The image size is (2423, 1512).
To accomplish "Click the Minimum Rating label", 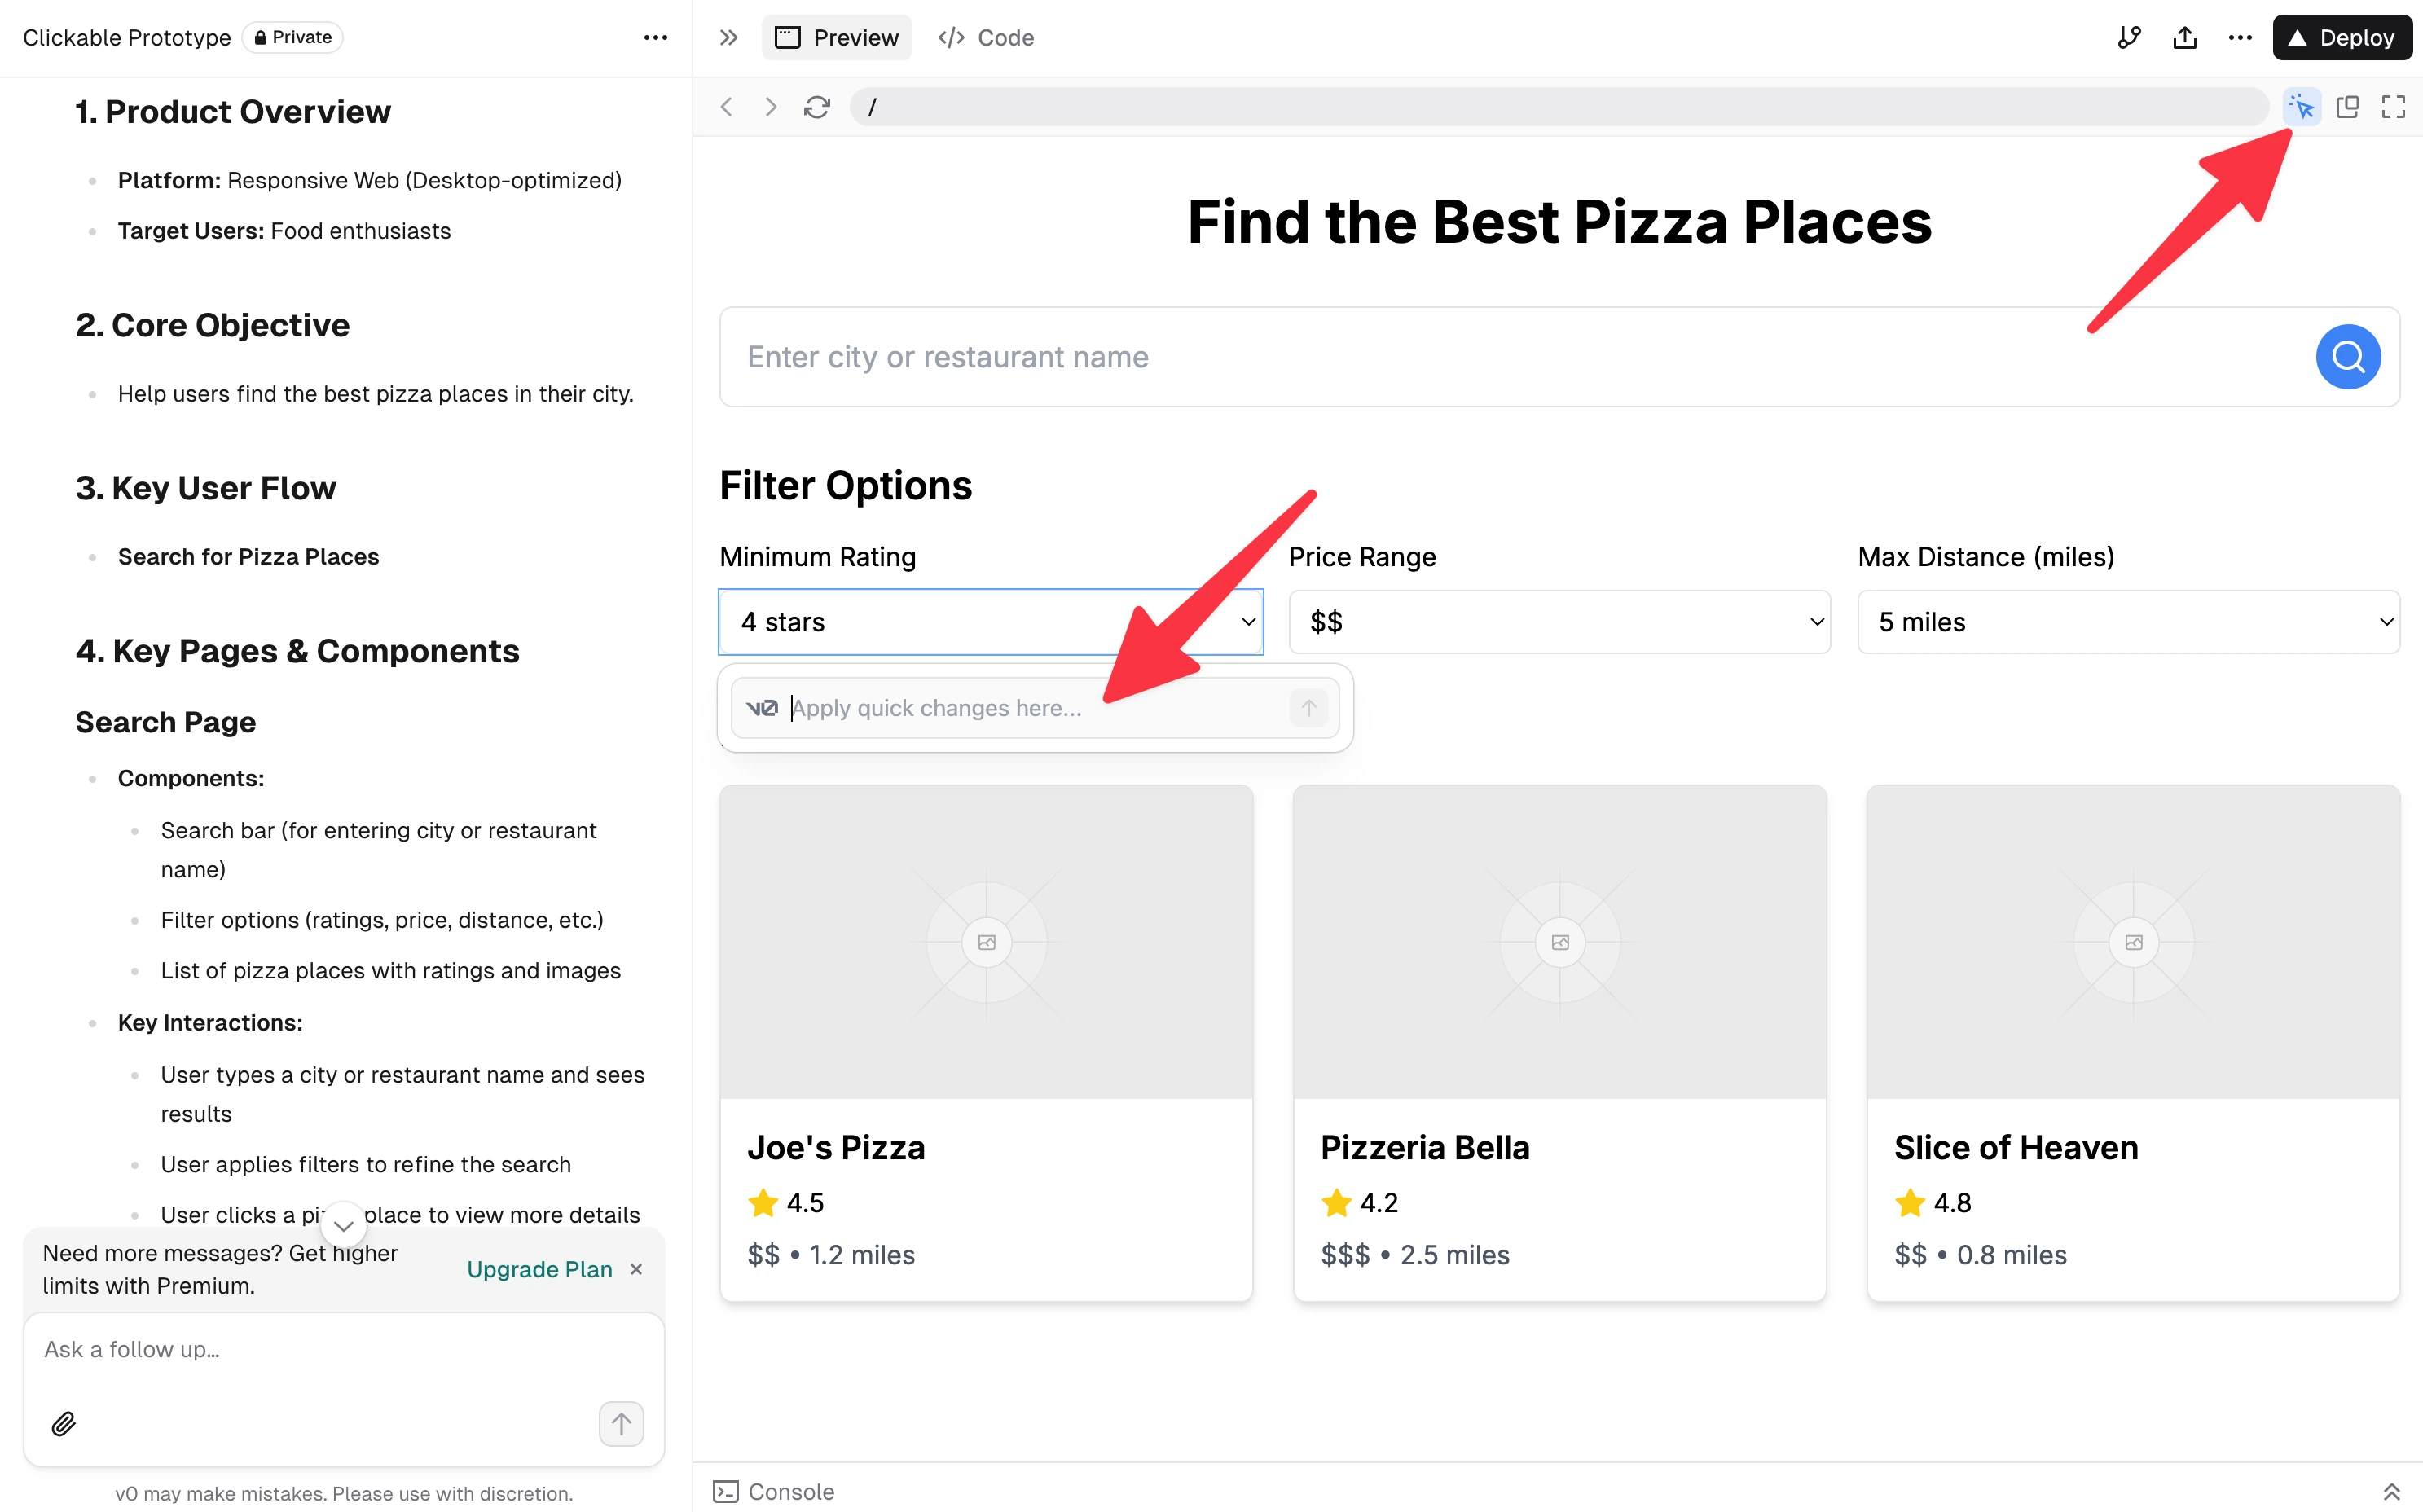I will tap(817, 557).
